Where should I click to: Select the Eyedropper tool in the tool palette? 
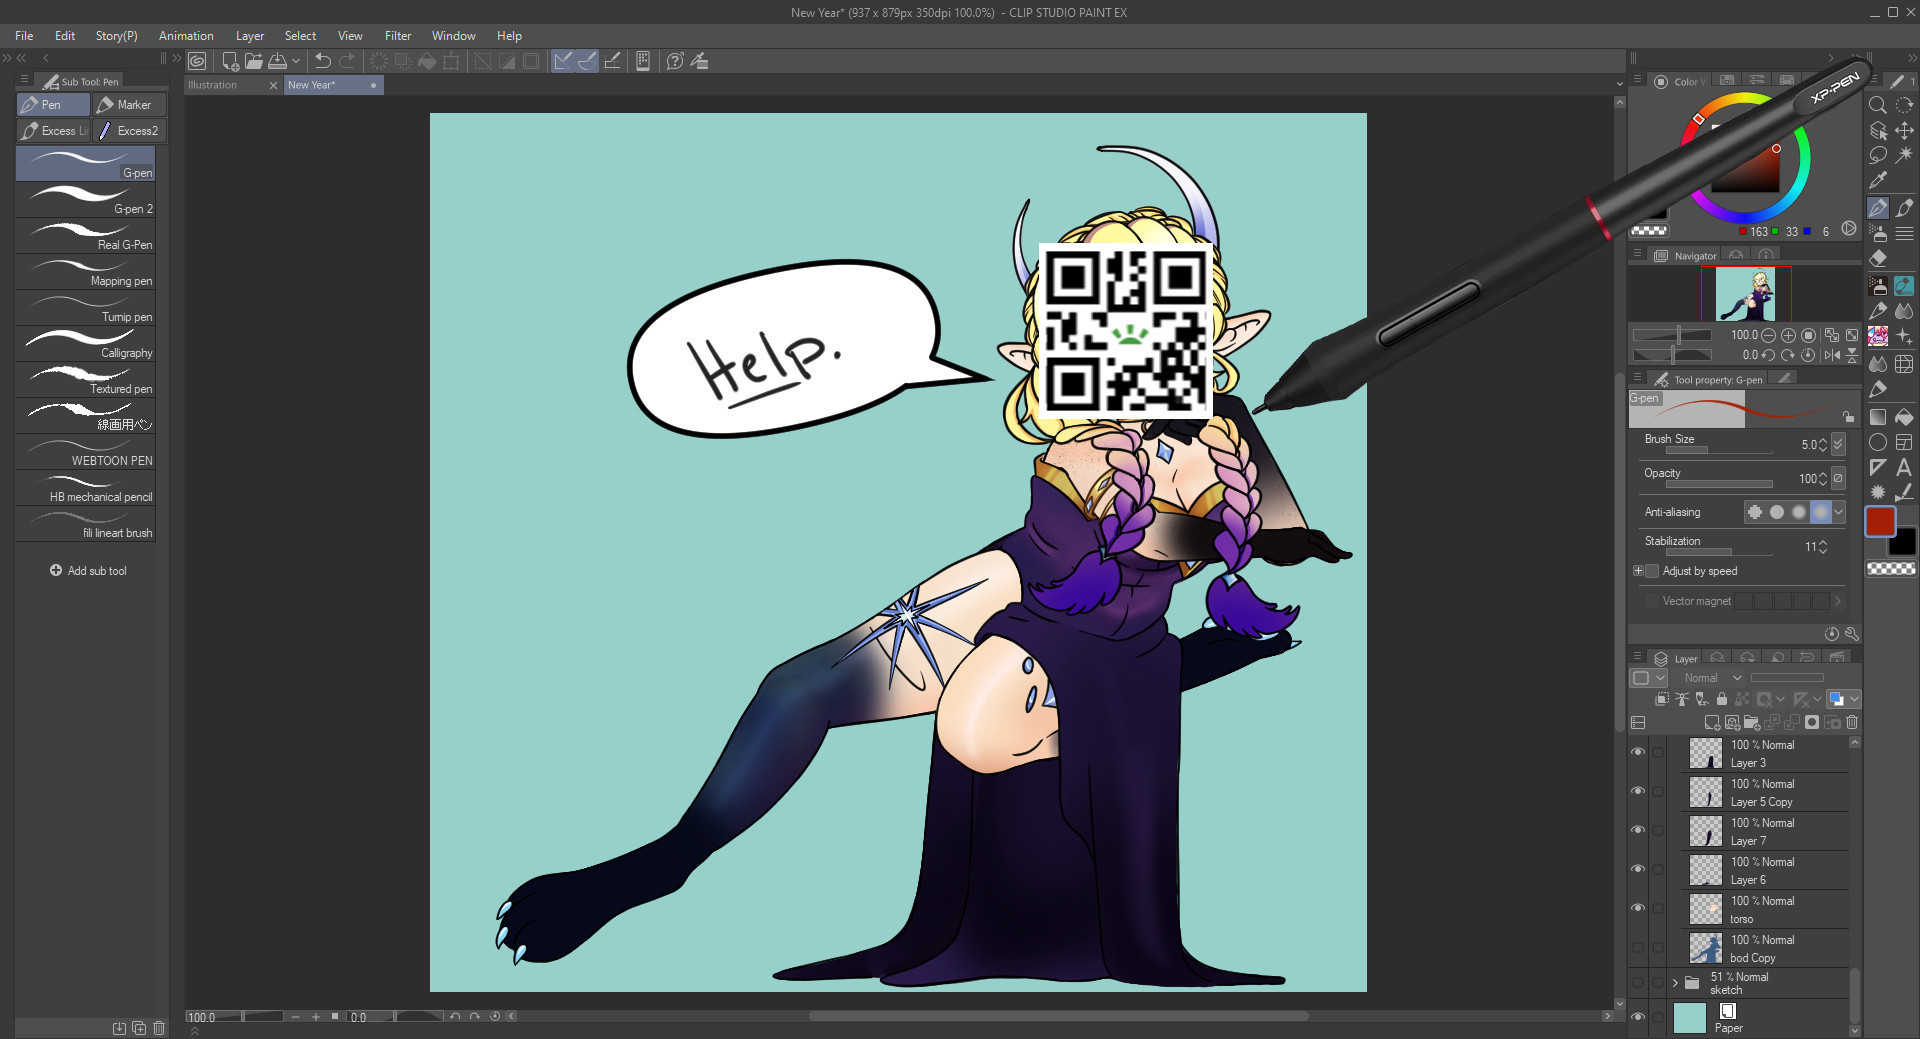point(1878,181)
